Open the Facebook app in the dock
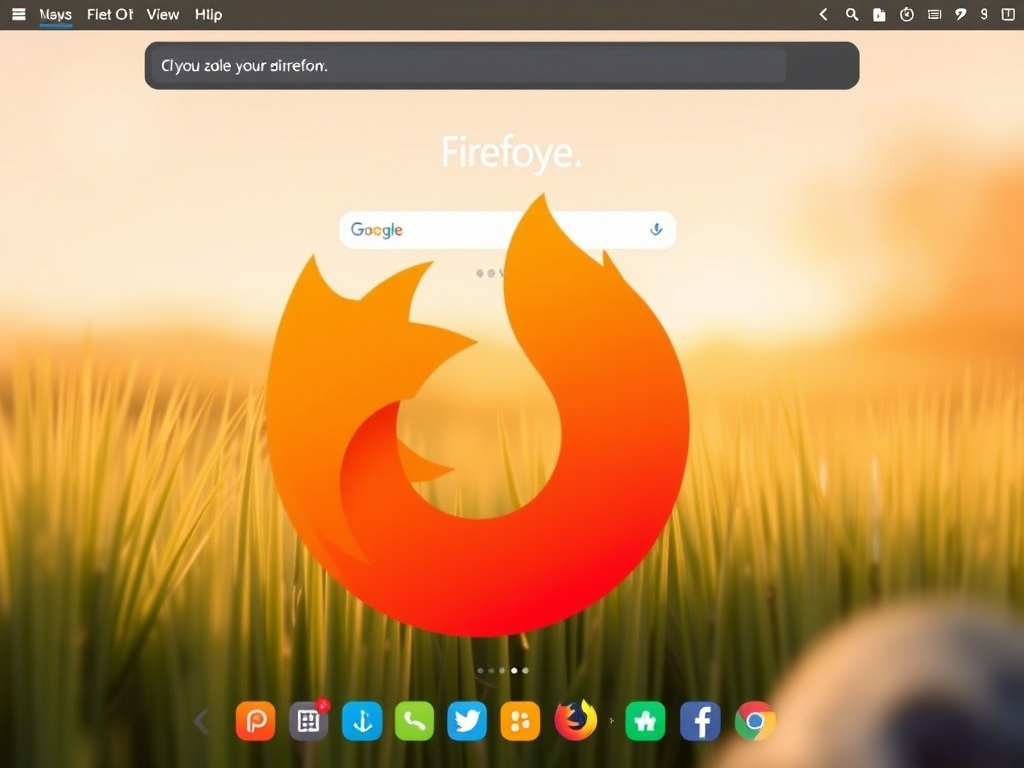1024x768 pixels. click(x=700, y=721)
